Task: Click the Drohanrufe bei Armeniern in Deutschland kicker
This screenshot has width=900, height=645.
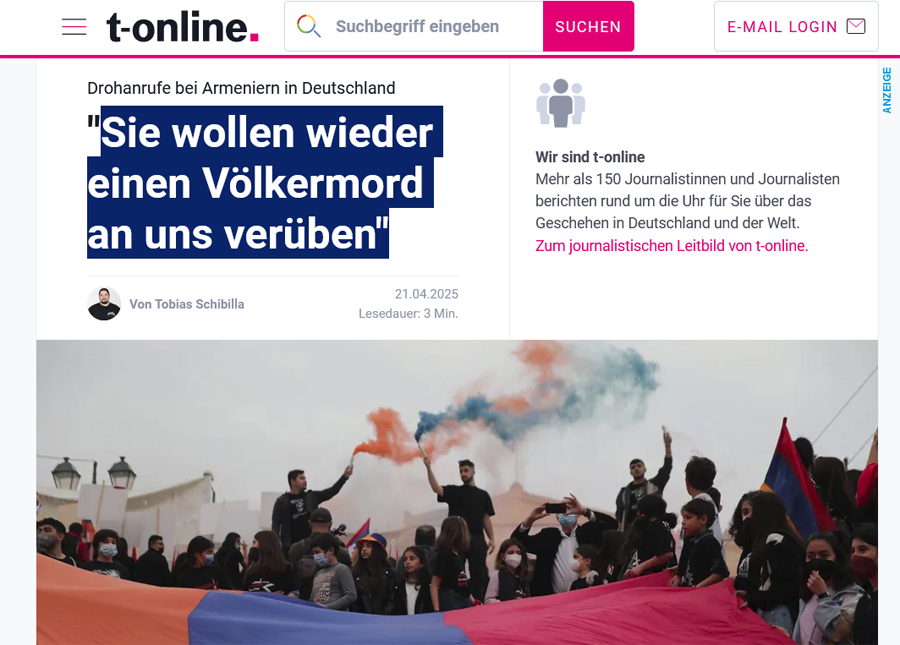Action: click(x=241, y=88)
